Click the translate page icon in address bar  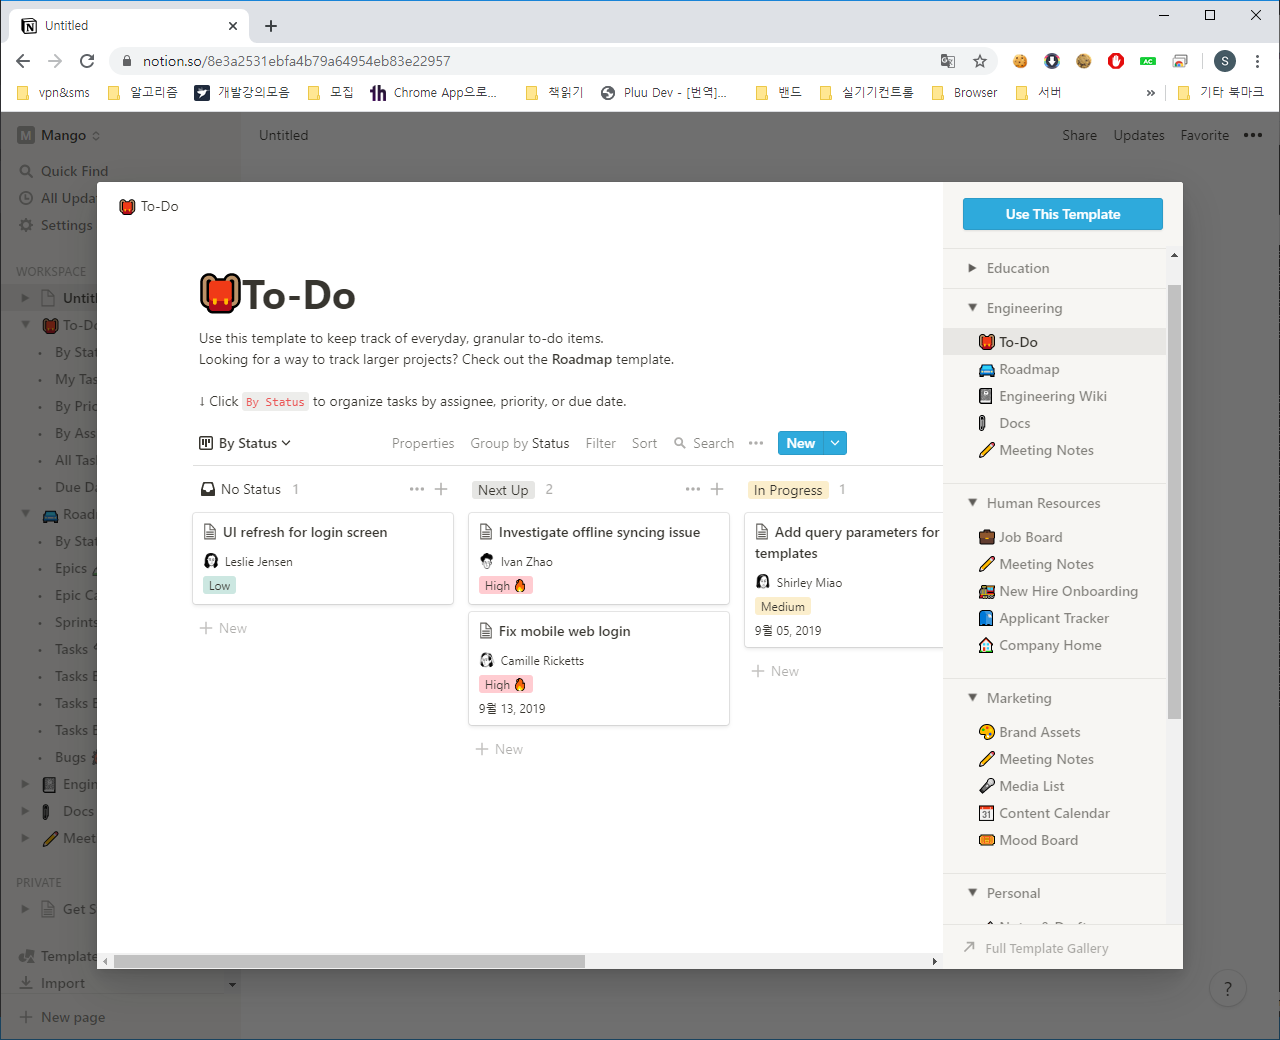coord(948,61)
